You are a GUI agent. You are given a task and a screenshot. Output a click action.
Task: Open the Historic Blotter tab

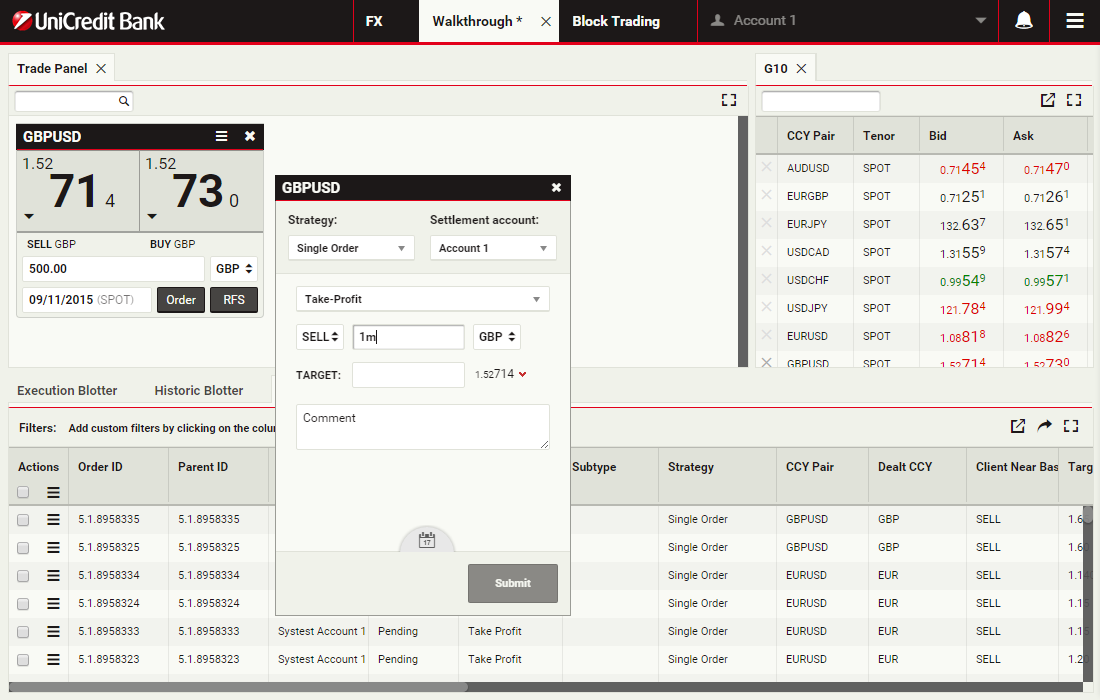click(199, 390)
